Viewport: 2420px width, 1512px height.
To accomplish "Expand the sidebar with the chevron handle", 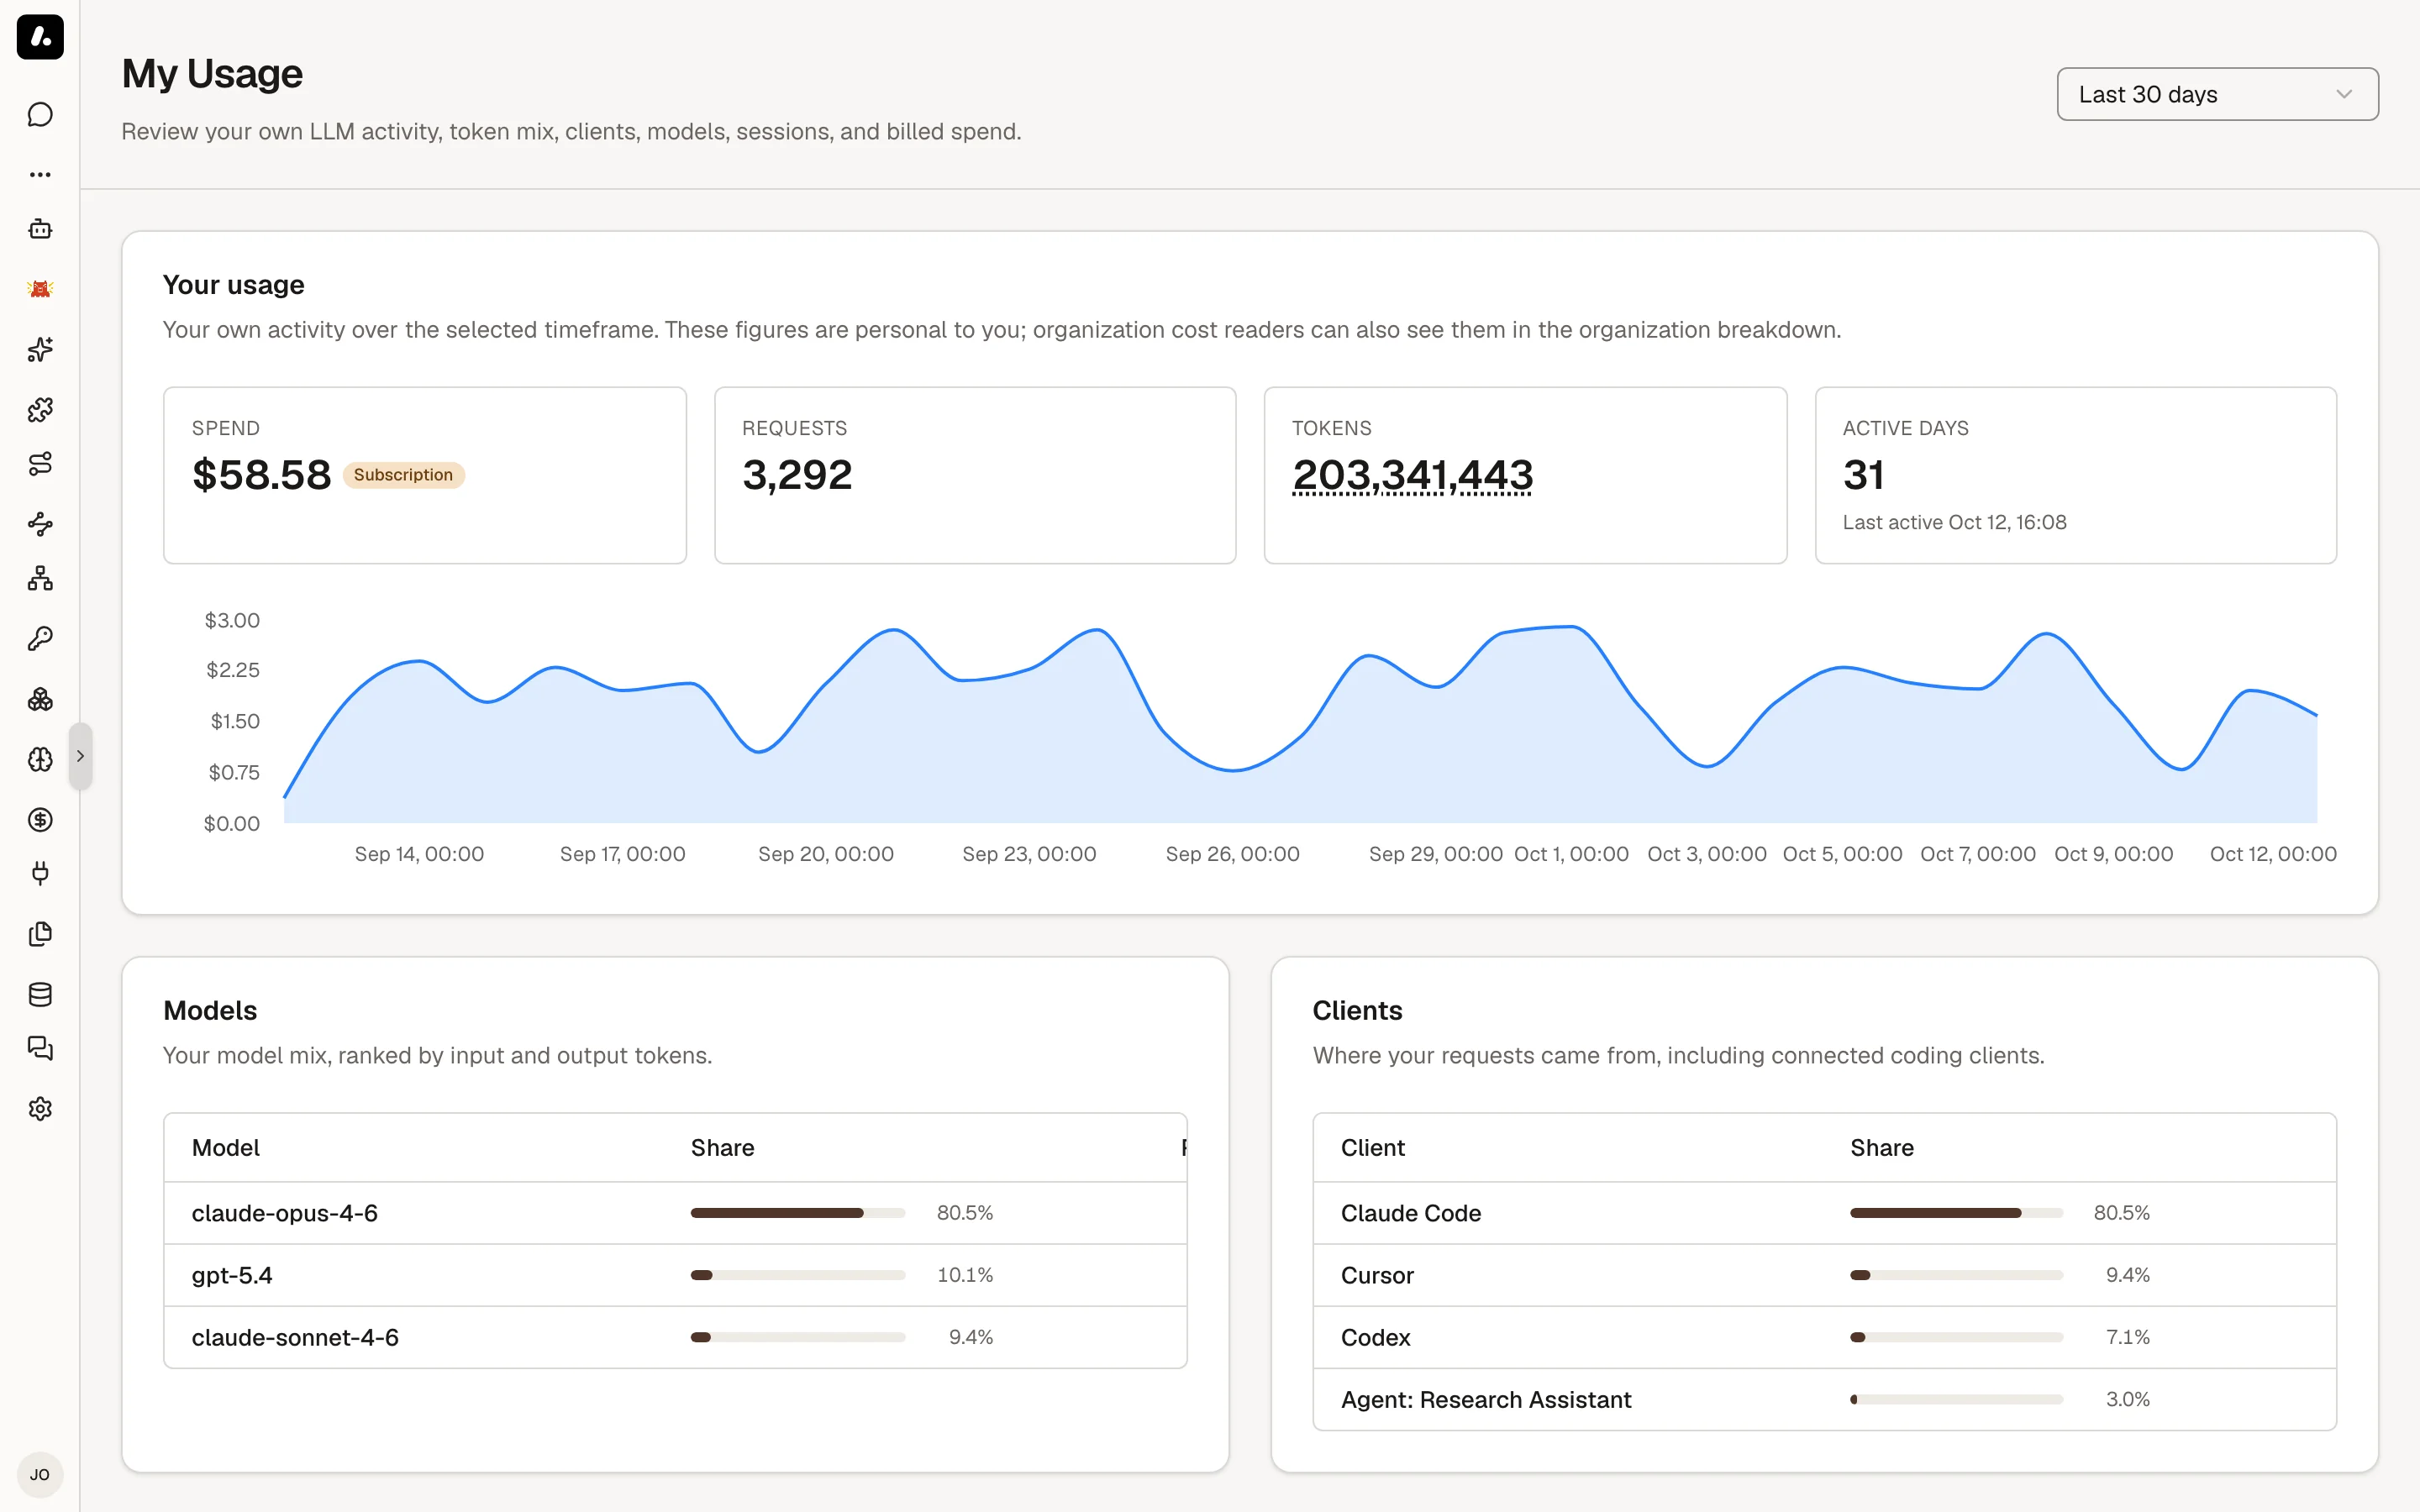I will tap(81, 756).
